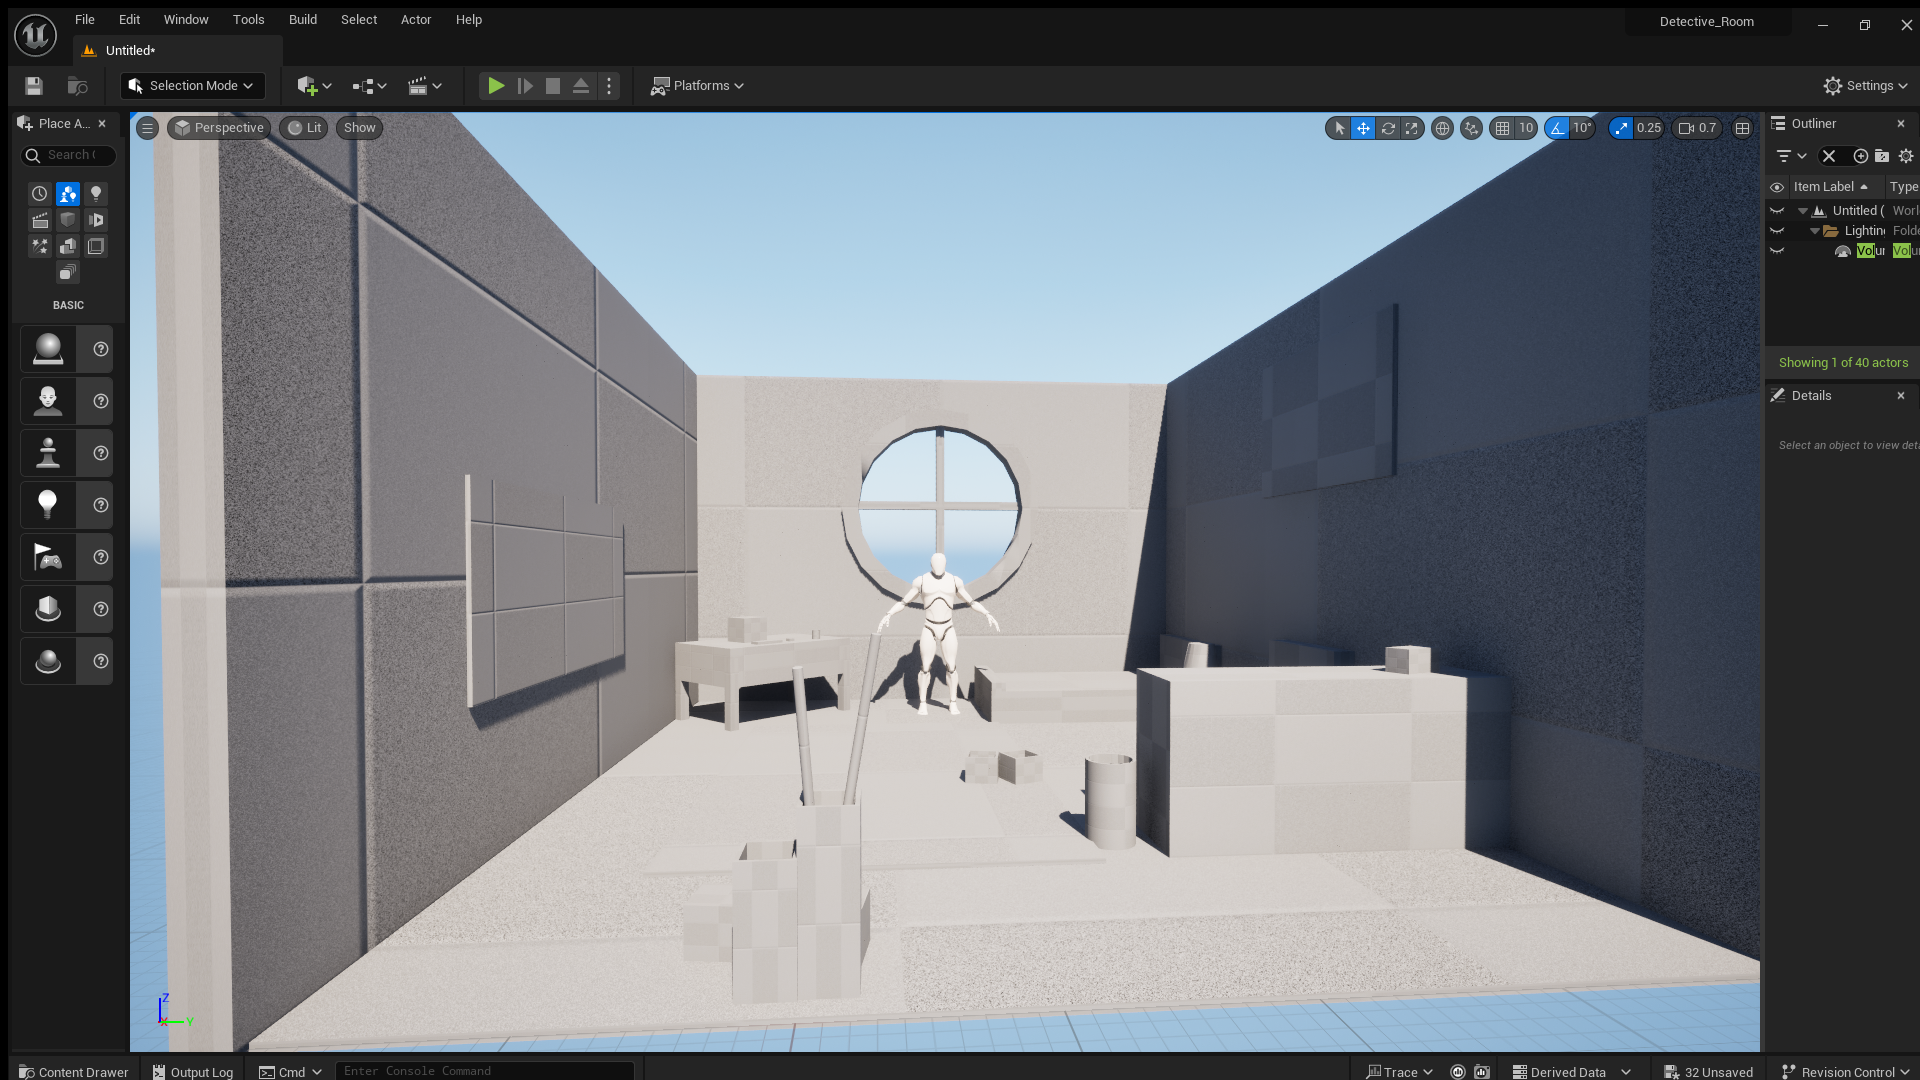Click the help icon next to the Pawn actor
Viewport: 1920px width, 1080px height.
[100, 453]
